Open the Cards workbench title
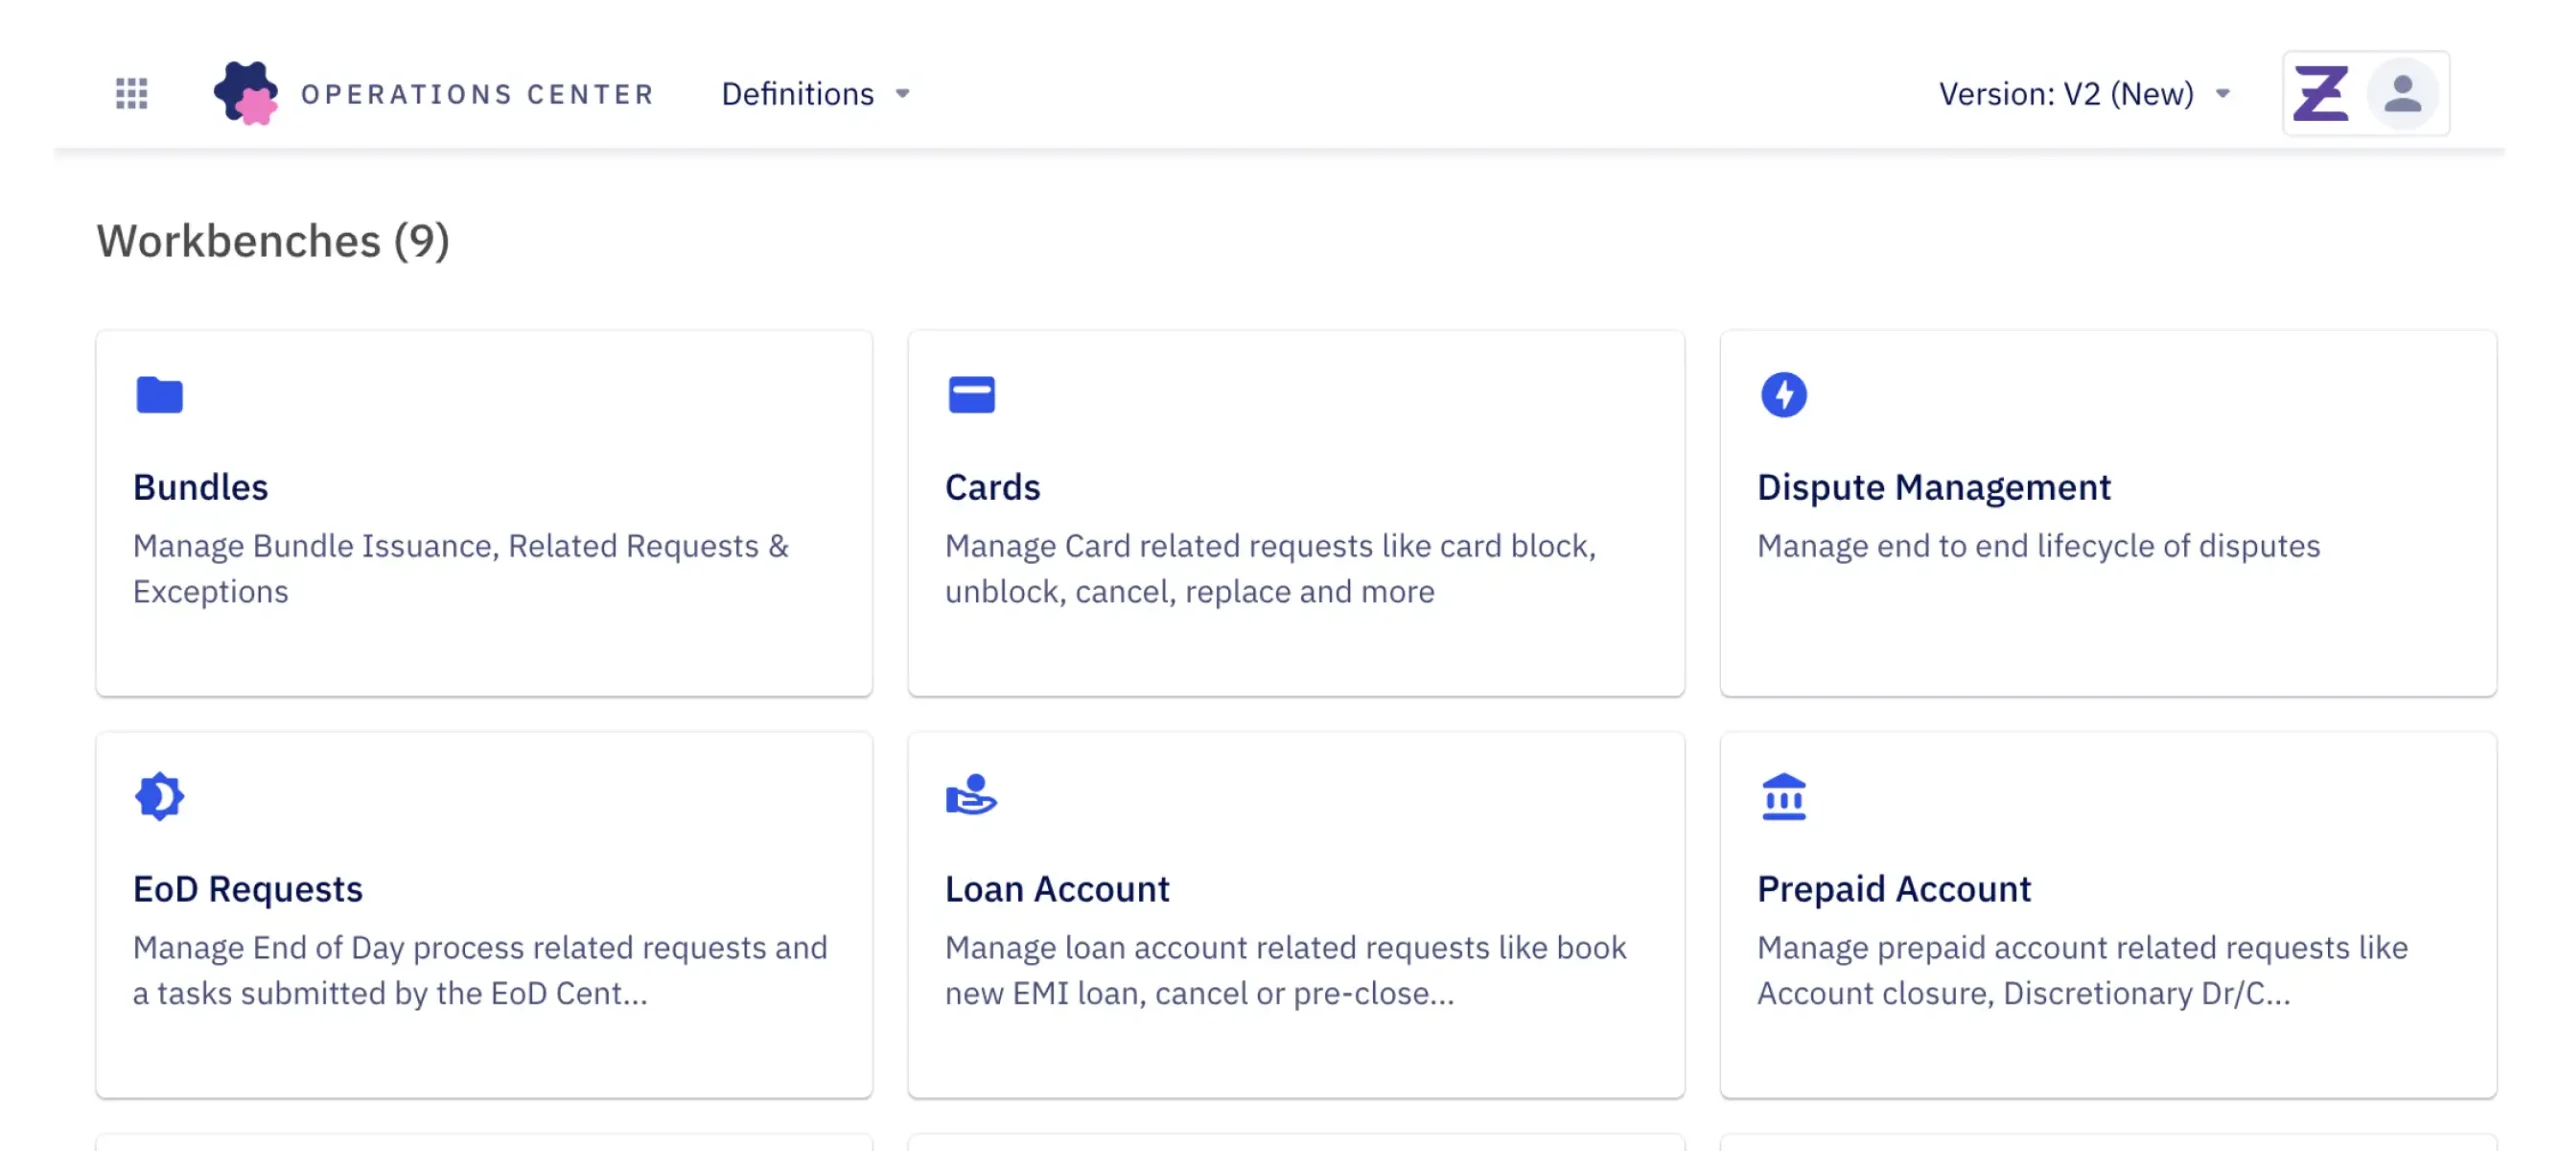This screenshot has width=2560, height=1151. tap(993, 488)
